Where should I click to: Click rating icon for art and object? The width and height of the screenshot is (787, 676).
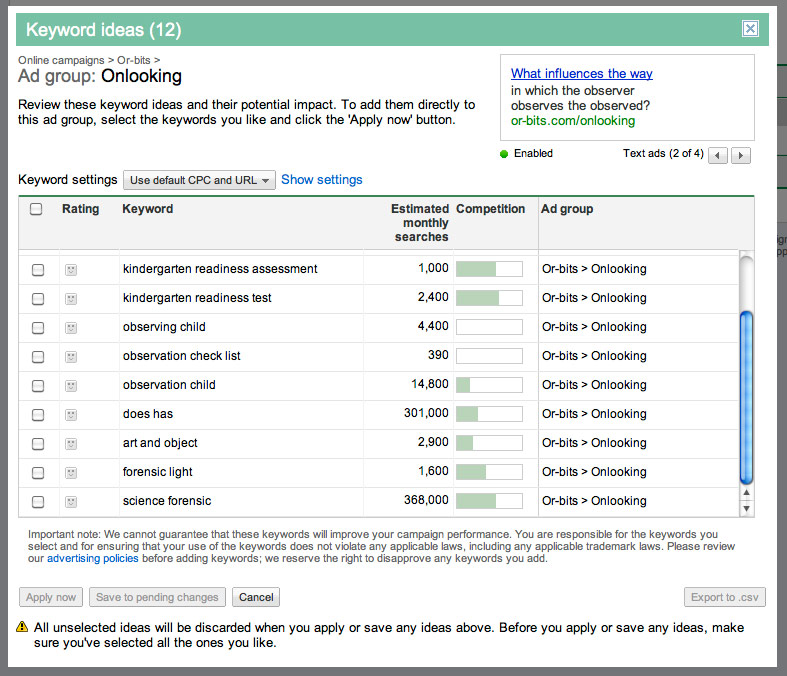pos(71,444)
